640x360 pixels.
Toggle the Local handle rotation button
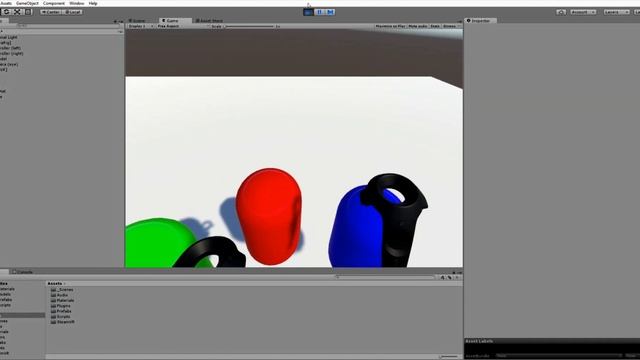pyautogui.click(x=73, y=12)
